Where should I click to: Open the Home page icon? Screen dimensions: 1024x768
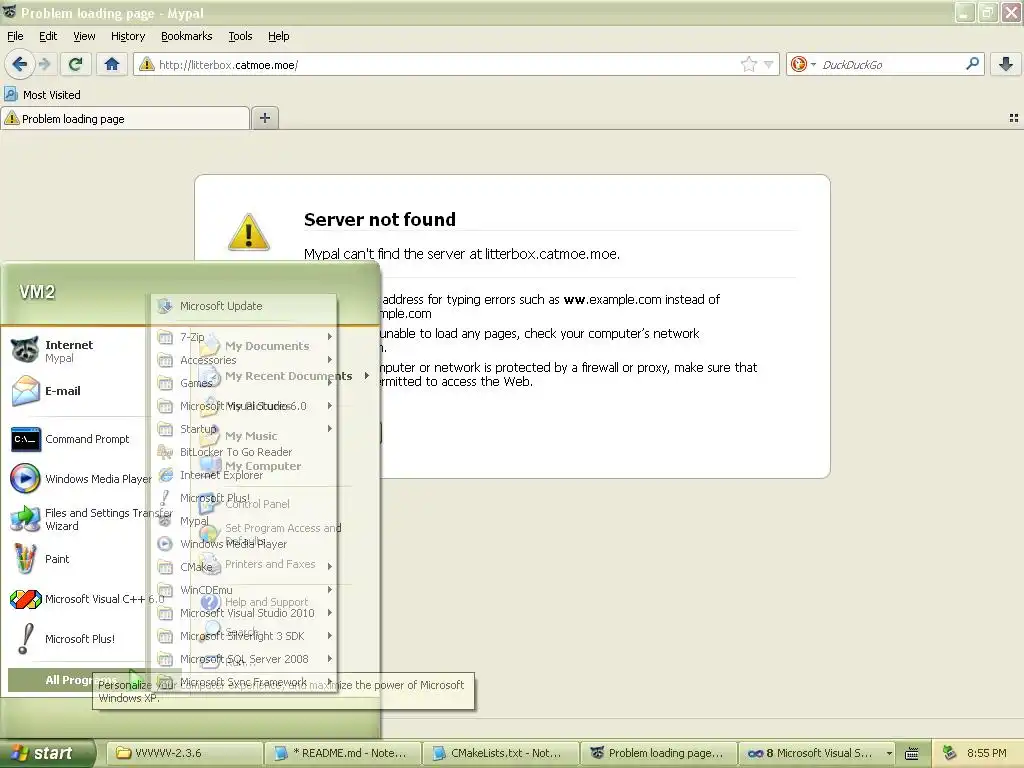pyautogui.click(x=112, y=64)
